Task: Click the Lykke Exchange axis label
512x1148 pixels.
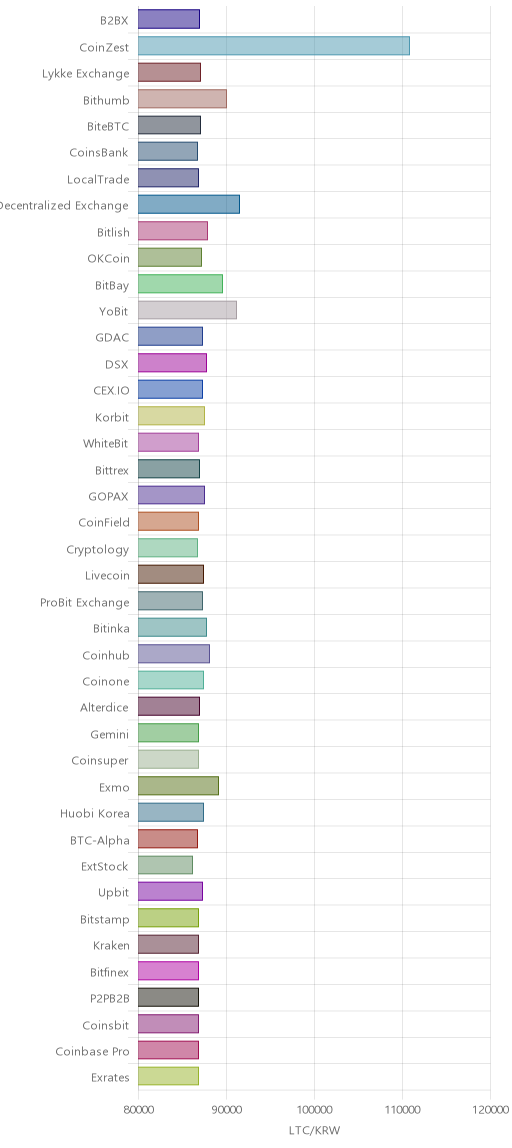Action: point(85,73)
